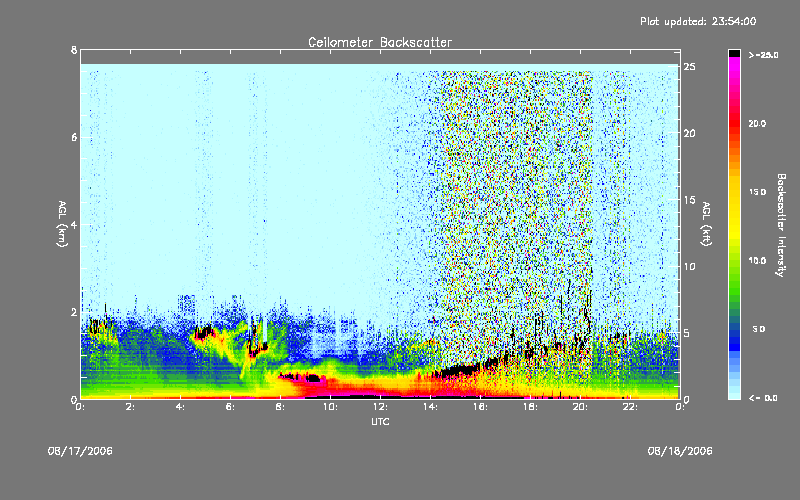Click the '22:' hour tick label
This screenshot has width=800, height=500.
point(630,407)
